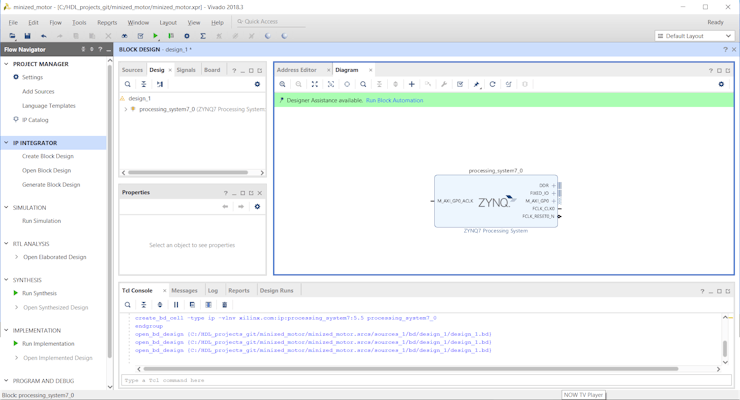Zoom in on the block diagram
This screenshot has height=400, width=740.
(282, 84)
